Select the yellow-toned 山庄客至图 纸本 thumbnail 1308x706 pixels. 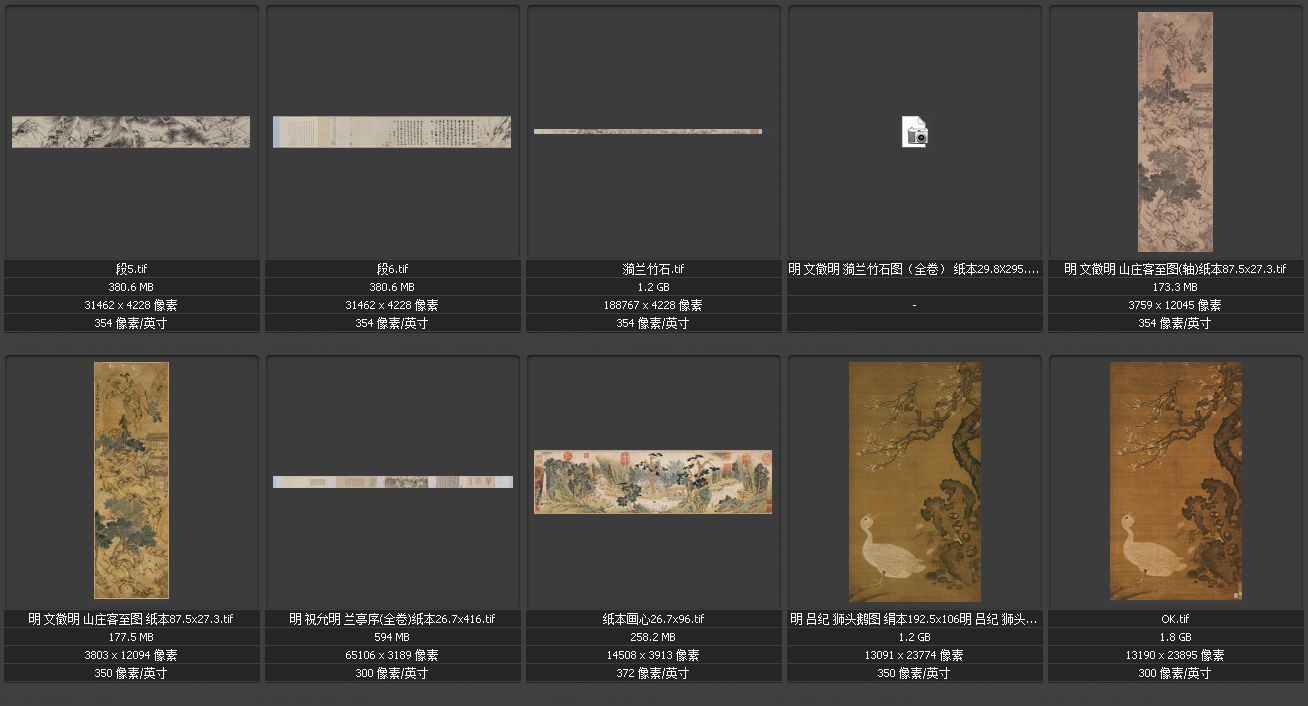click(x=131, y=480)
